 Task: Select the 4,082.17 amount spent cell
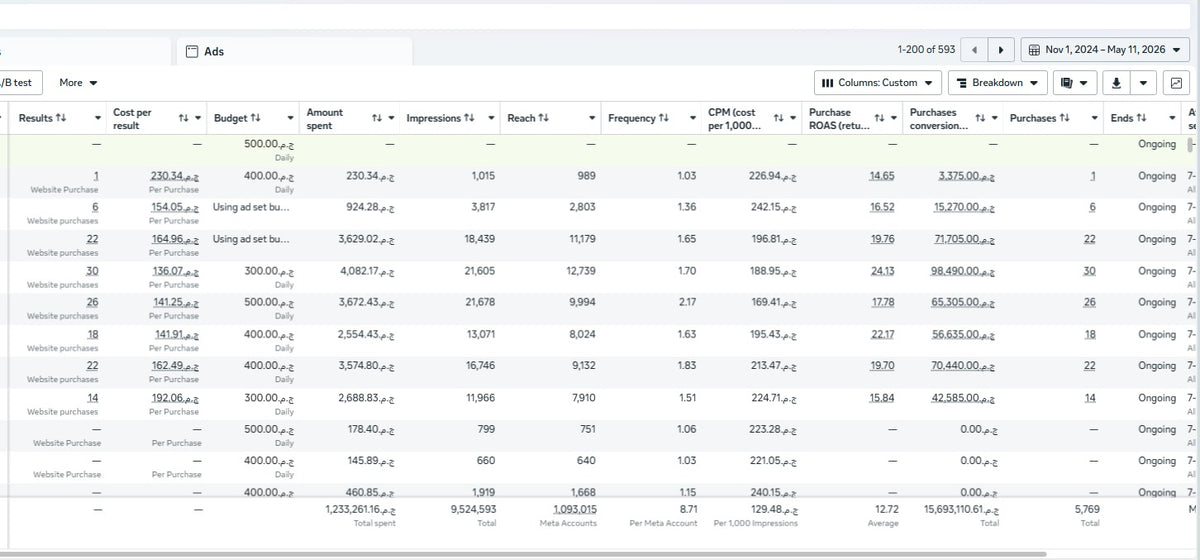click(x=369, y=271)
